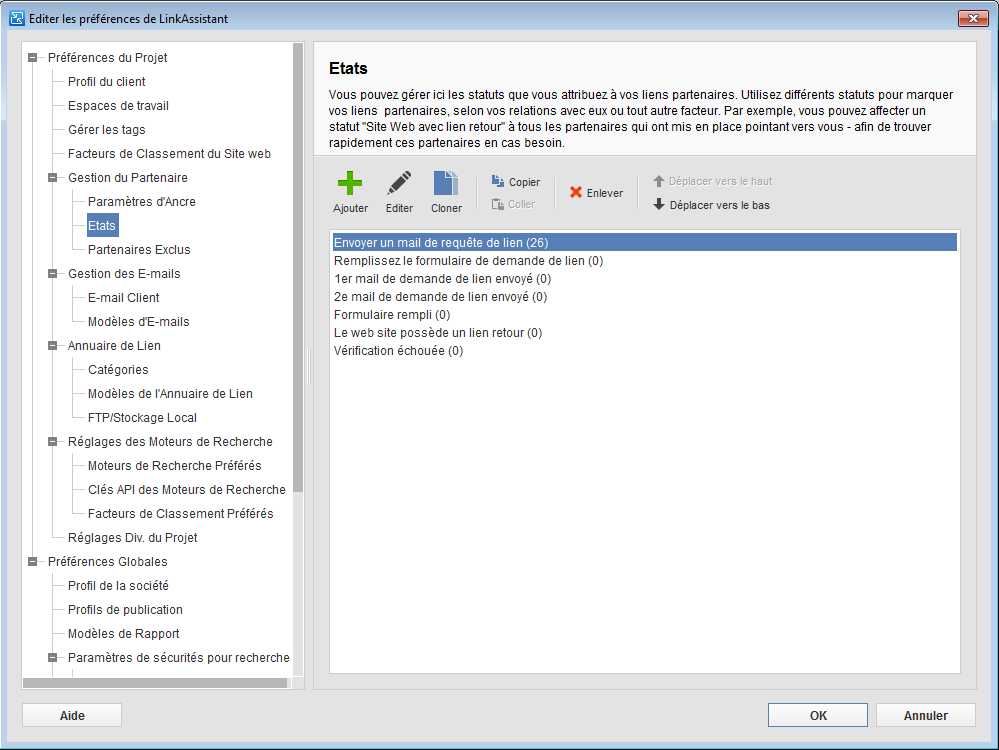This screenshot has height=750, width=999.
Task: Open the Gérer les tags page
Action: click(x=106, y=130)
